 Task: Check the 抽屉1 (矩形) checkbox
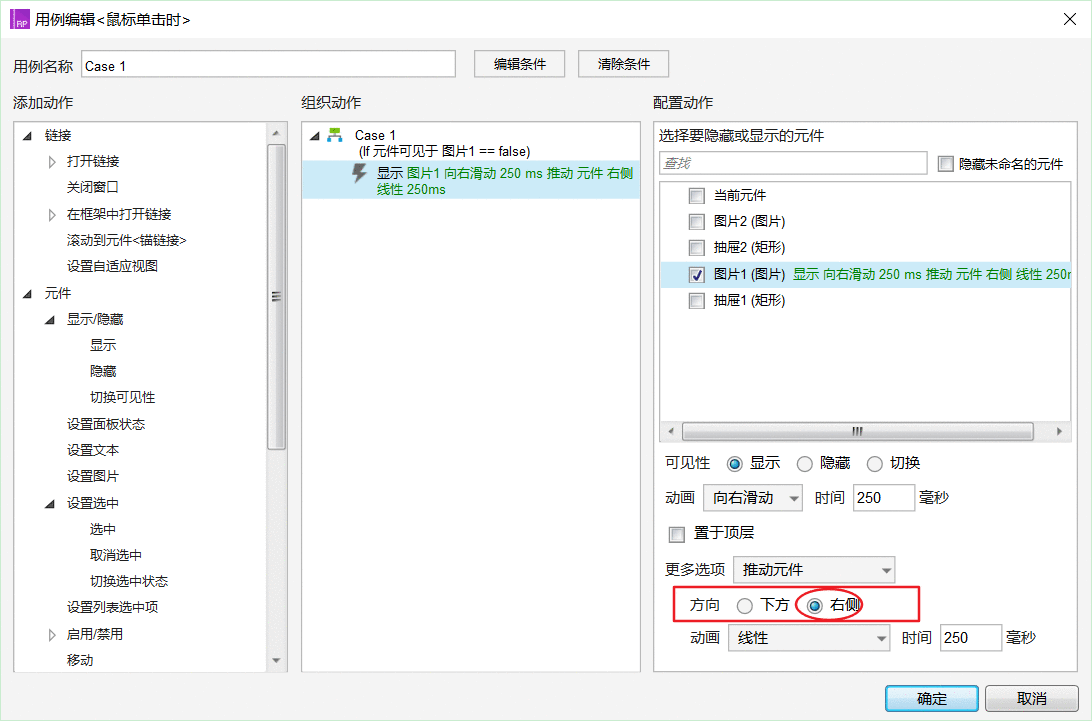[x=696, y=301]
